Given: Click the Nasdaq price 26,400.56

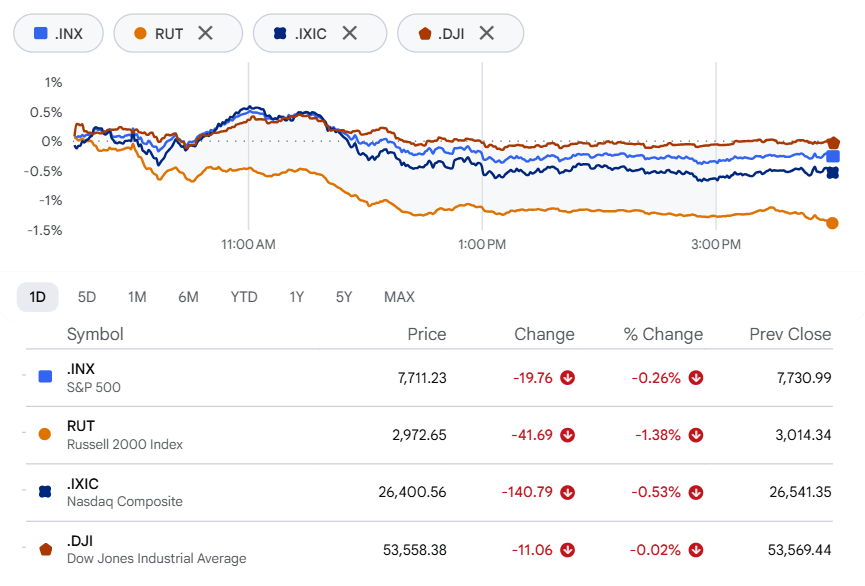Looking at the screenshot, I should tap(412, 492).
